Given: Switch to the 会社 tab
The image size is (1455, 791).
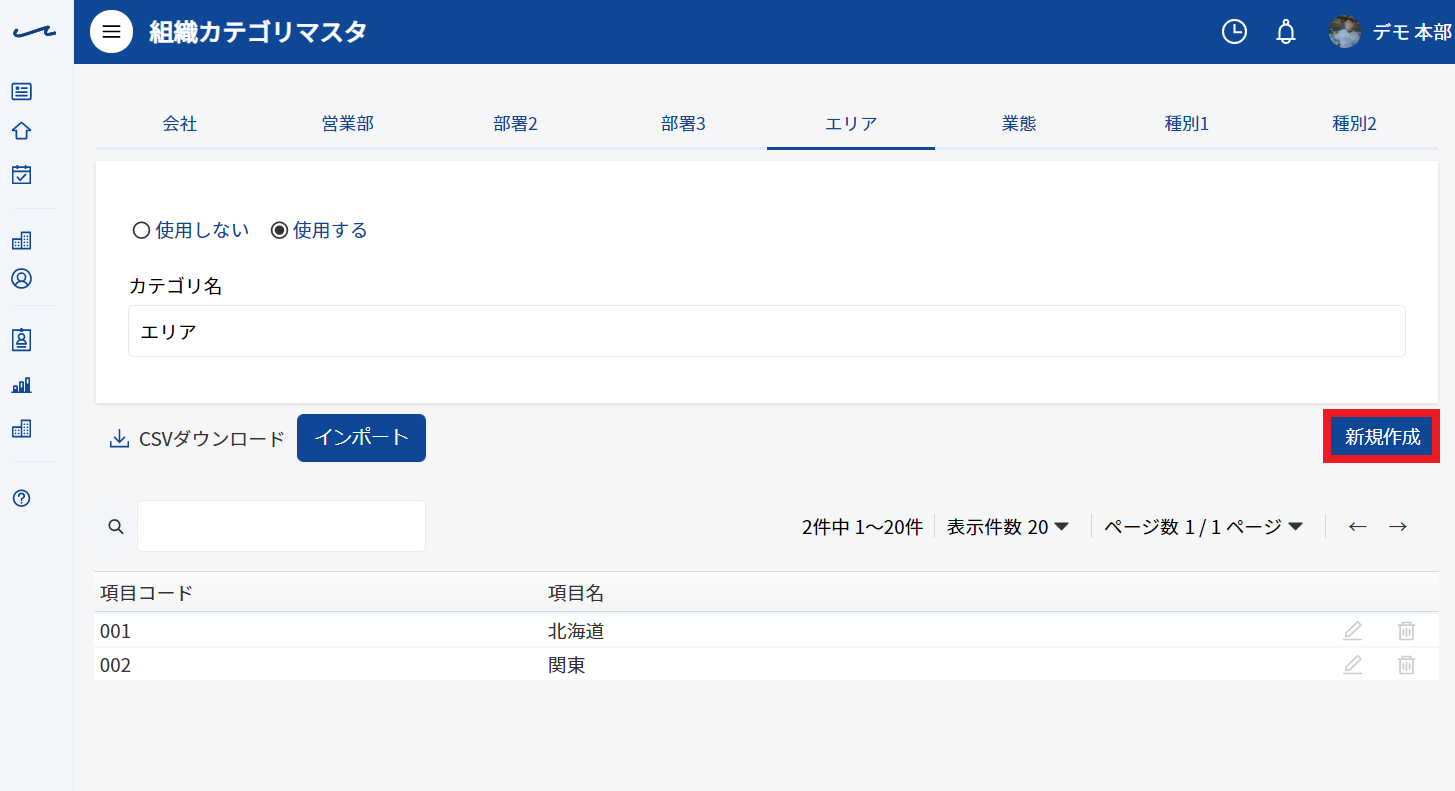Looking at the screenshot, I should (180, 124).
